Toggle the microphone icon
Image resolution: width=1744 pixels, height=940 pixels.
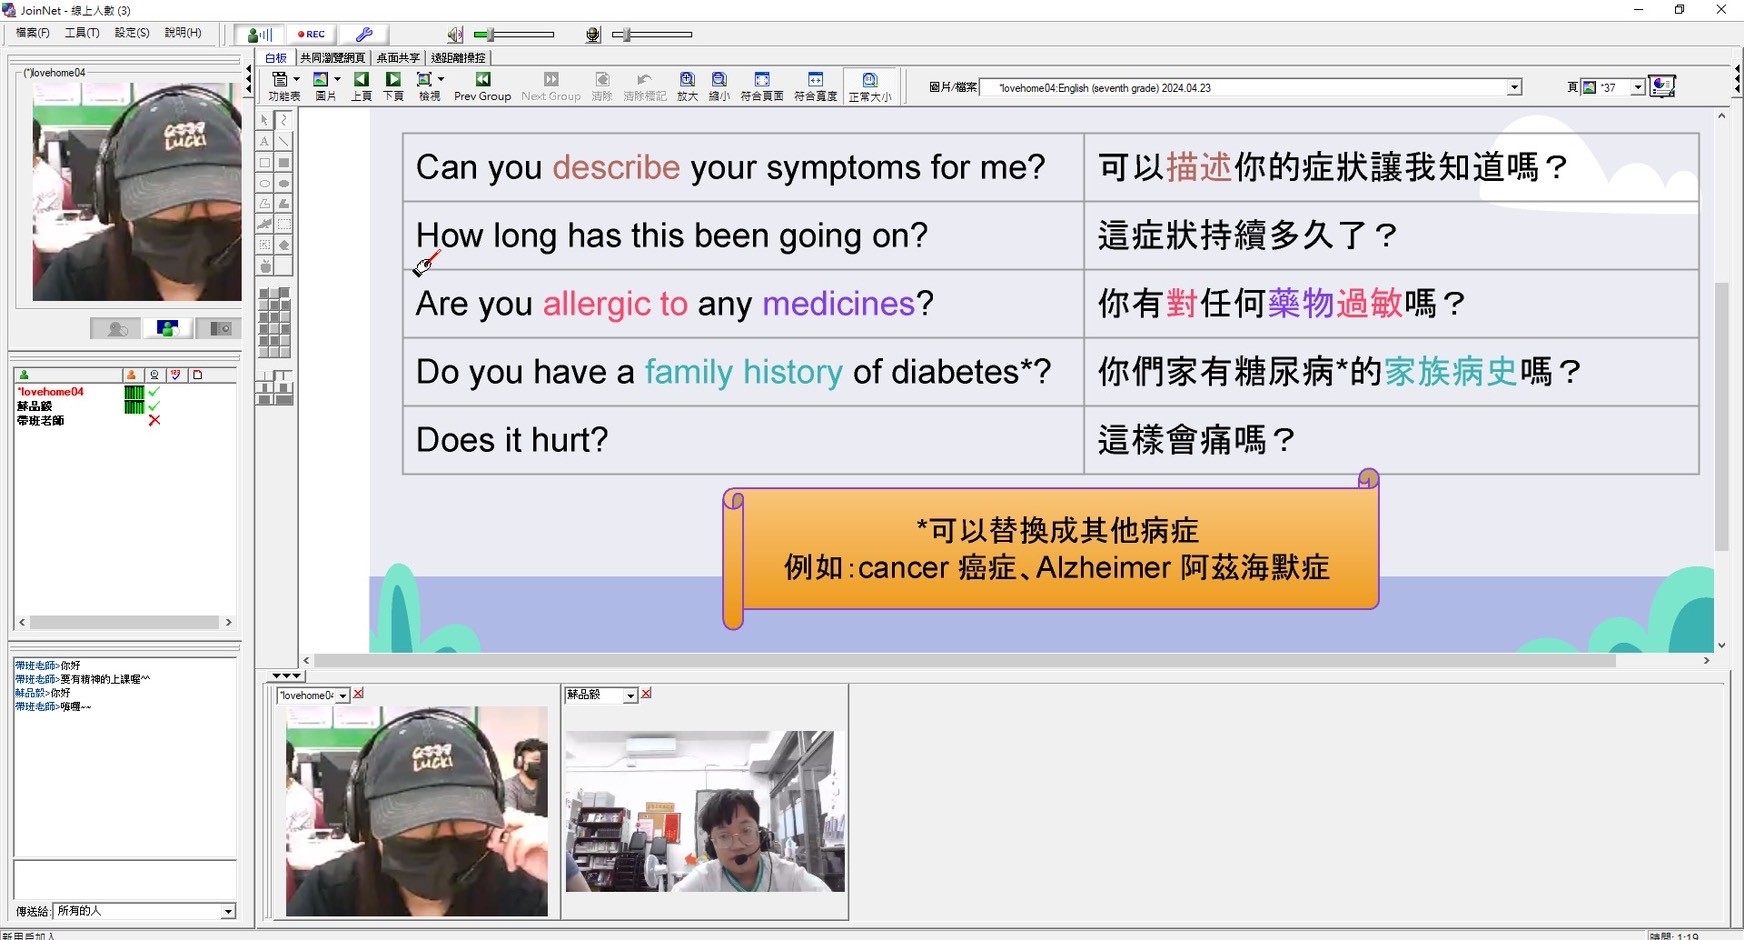coord(593,35)
